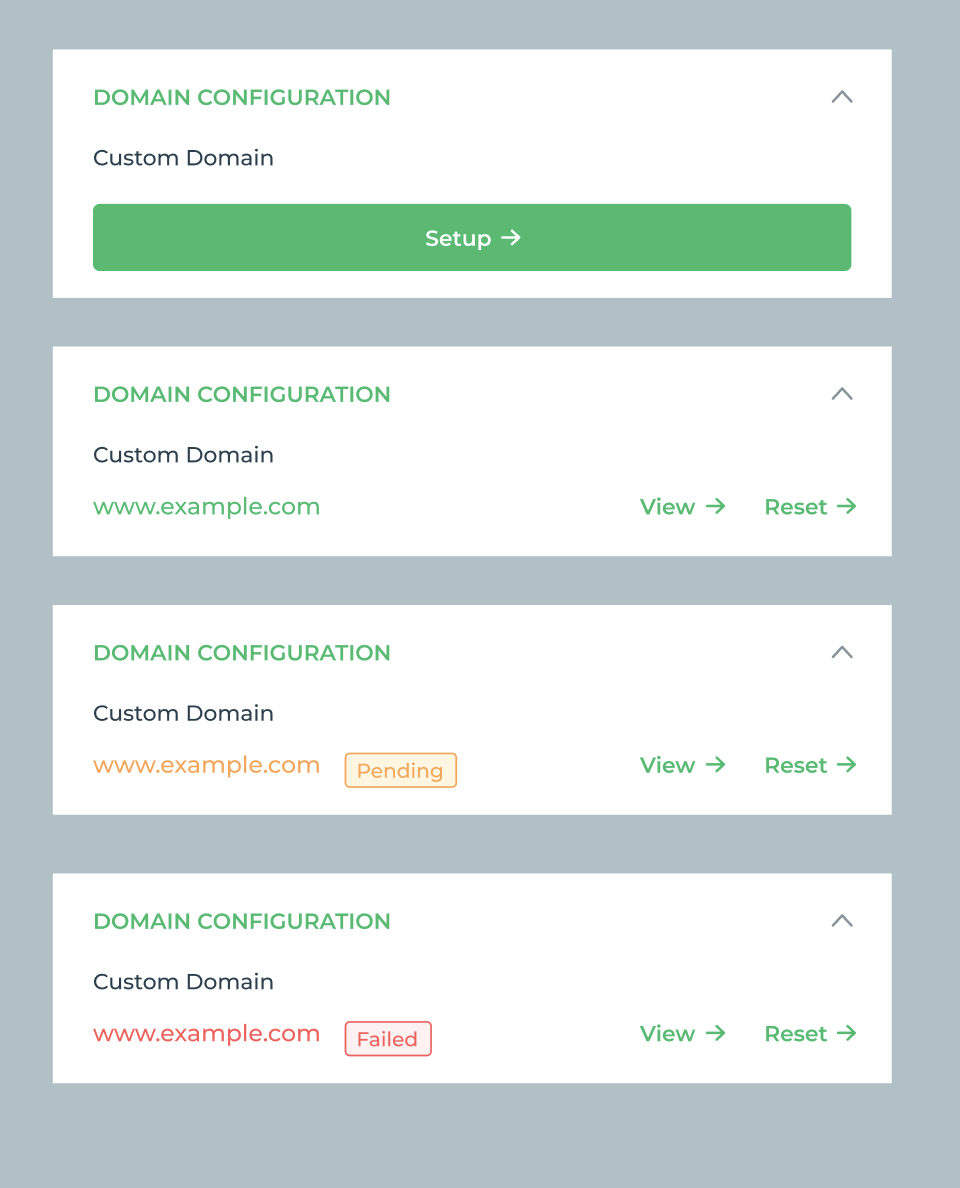Click the orange www.example.com domain link
The width and height of the screenshot is (960, 1188).
tap(207, 764)
